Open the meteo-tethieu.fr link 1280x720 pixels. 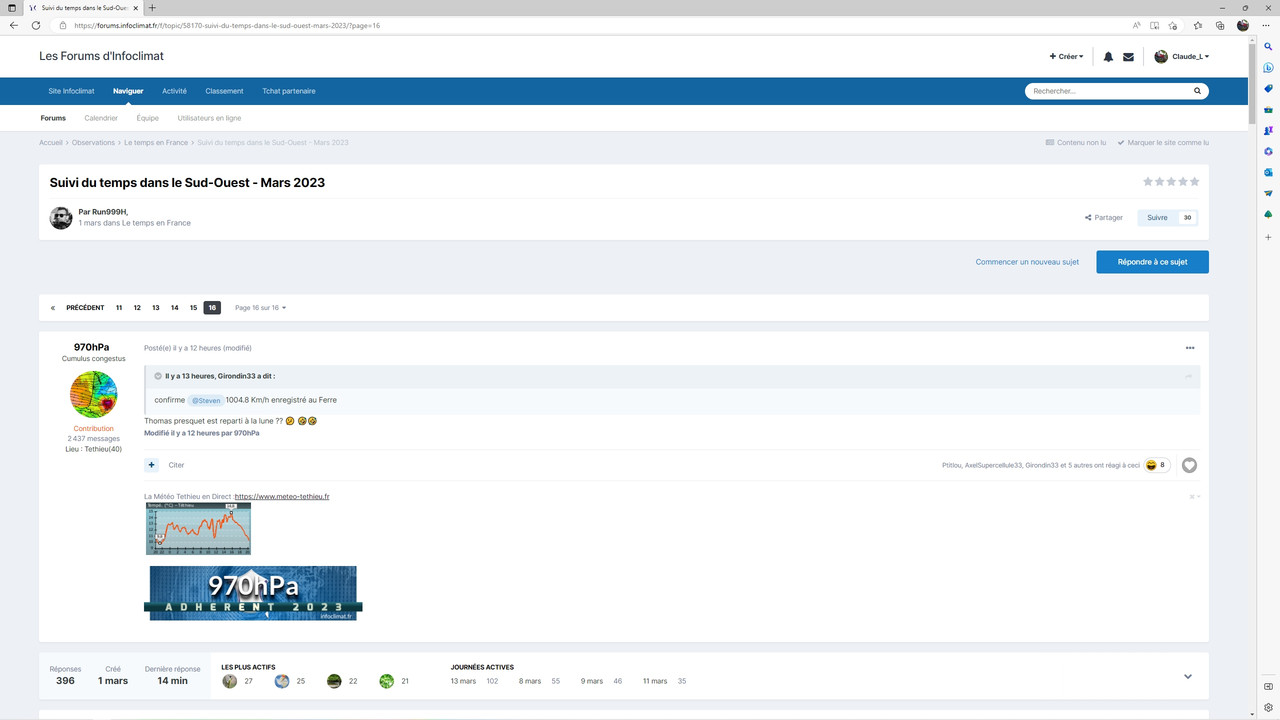[x=282, y=497]
